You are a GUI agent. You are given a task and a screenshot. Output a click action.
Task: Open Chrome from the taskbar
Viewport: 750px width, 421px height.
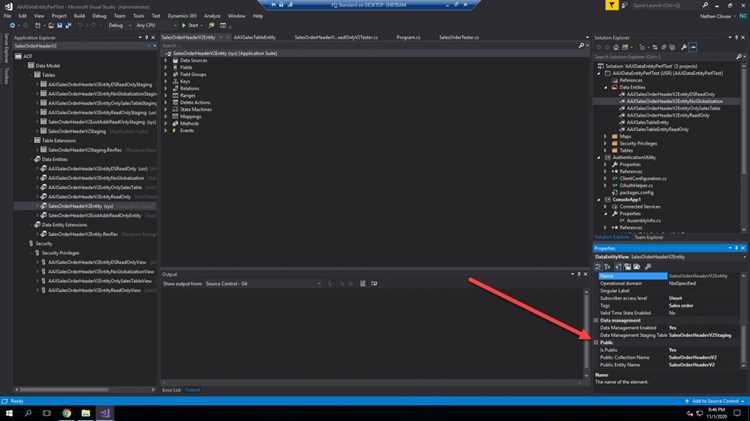66,413
